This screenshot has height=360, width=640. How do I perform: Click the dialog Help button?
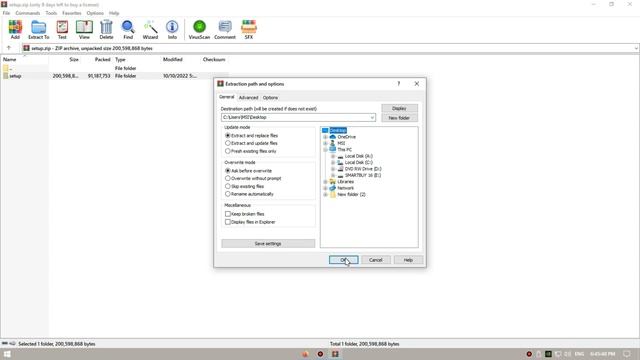(408, 260)
